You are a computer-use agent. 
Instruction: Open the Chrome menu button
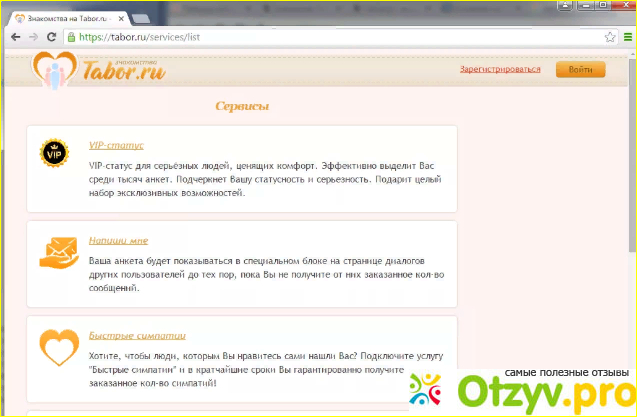click(625, 37)
